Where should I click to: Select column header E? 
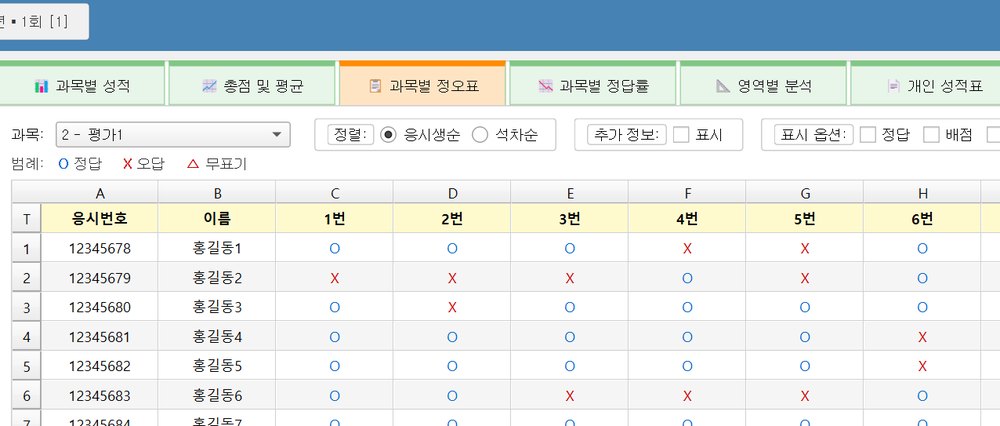click(x=570, y=193)
